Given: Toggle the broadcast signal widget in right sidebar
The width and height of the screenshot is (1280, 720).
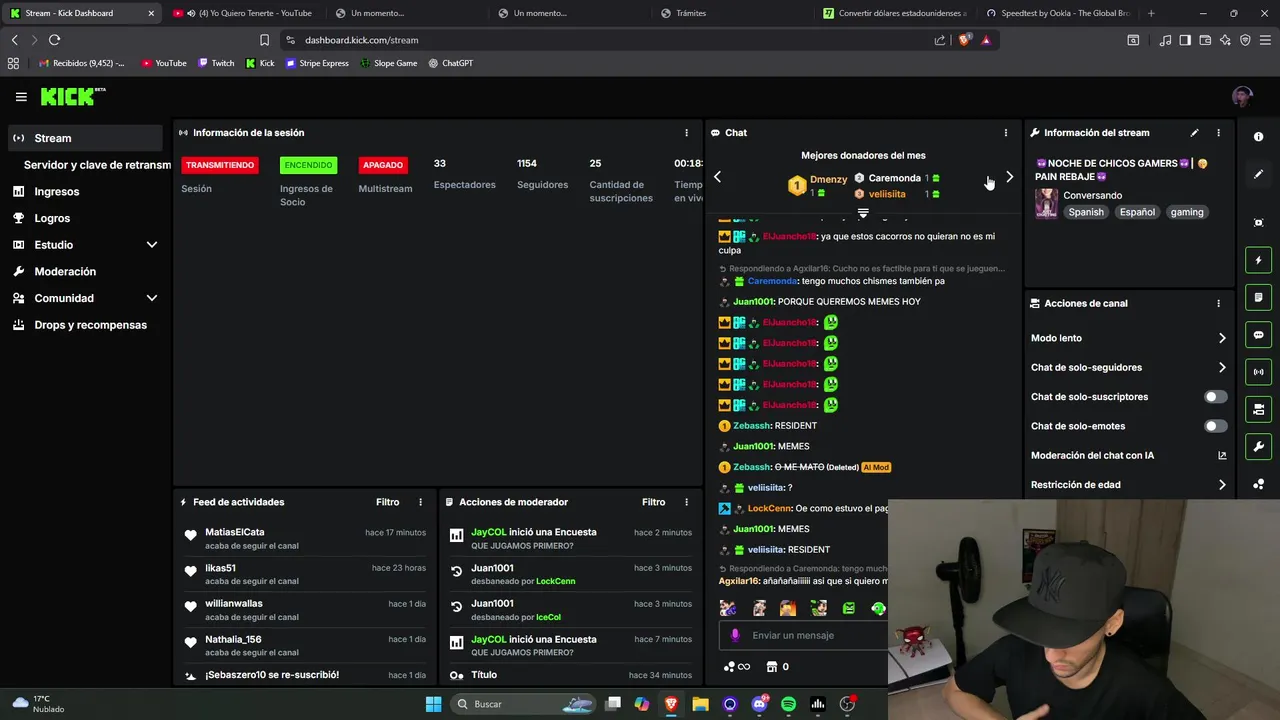Looking at the screenshot, I should (x=1259, y=372).
